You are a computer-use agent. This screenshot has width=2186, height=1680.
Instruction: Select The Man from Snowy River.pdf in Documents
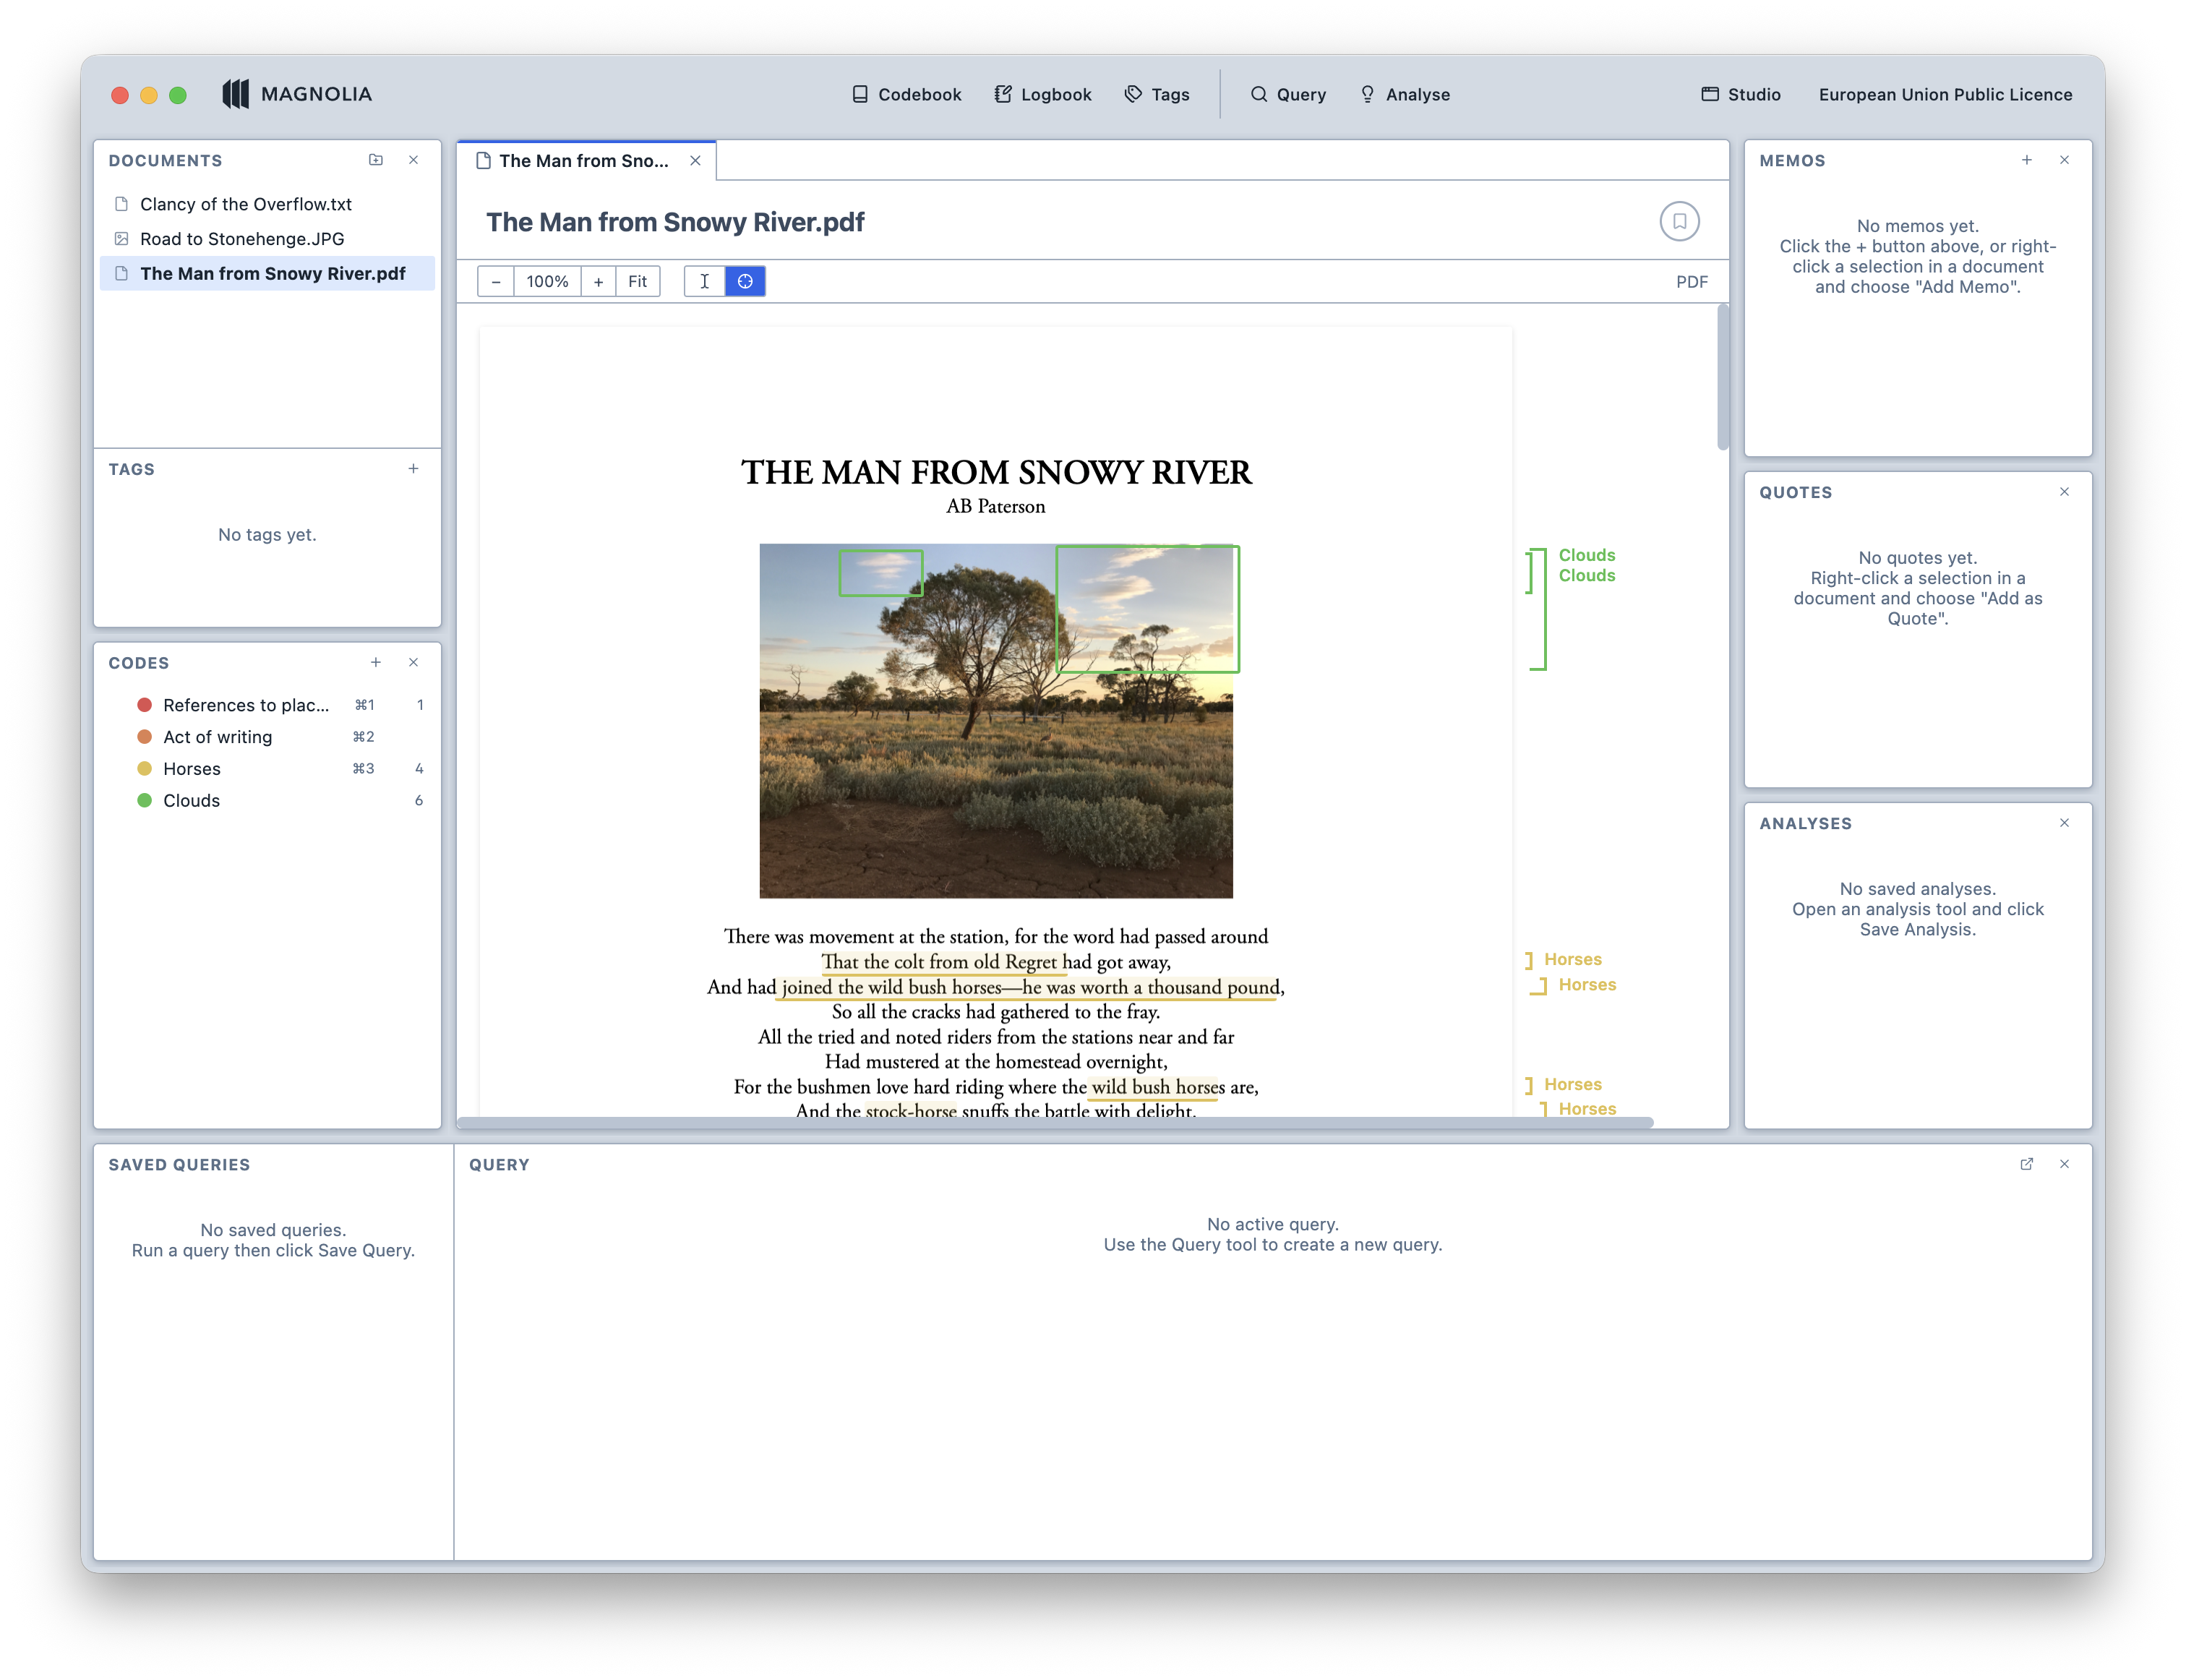(267, 274)
